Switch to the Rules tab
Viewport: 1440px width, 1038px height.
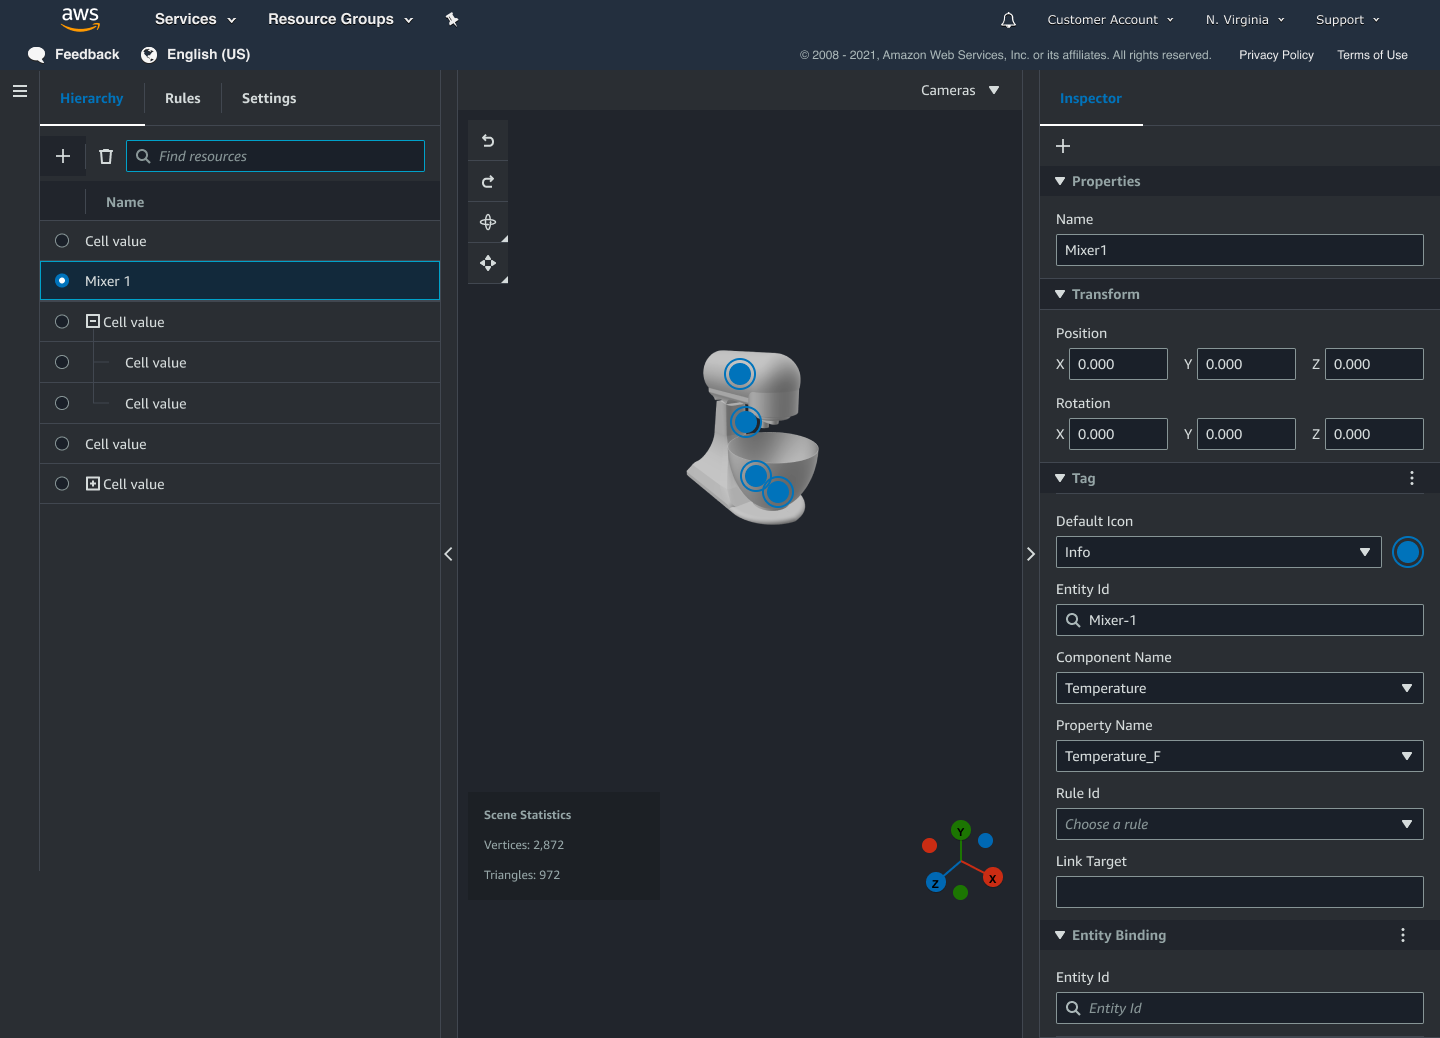coord(182,98)
